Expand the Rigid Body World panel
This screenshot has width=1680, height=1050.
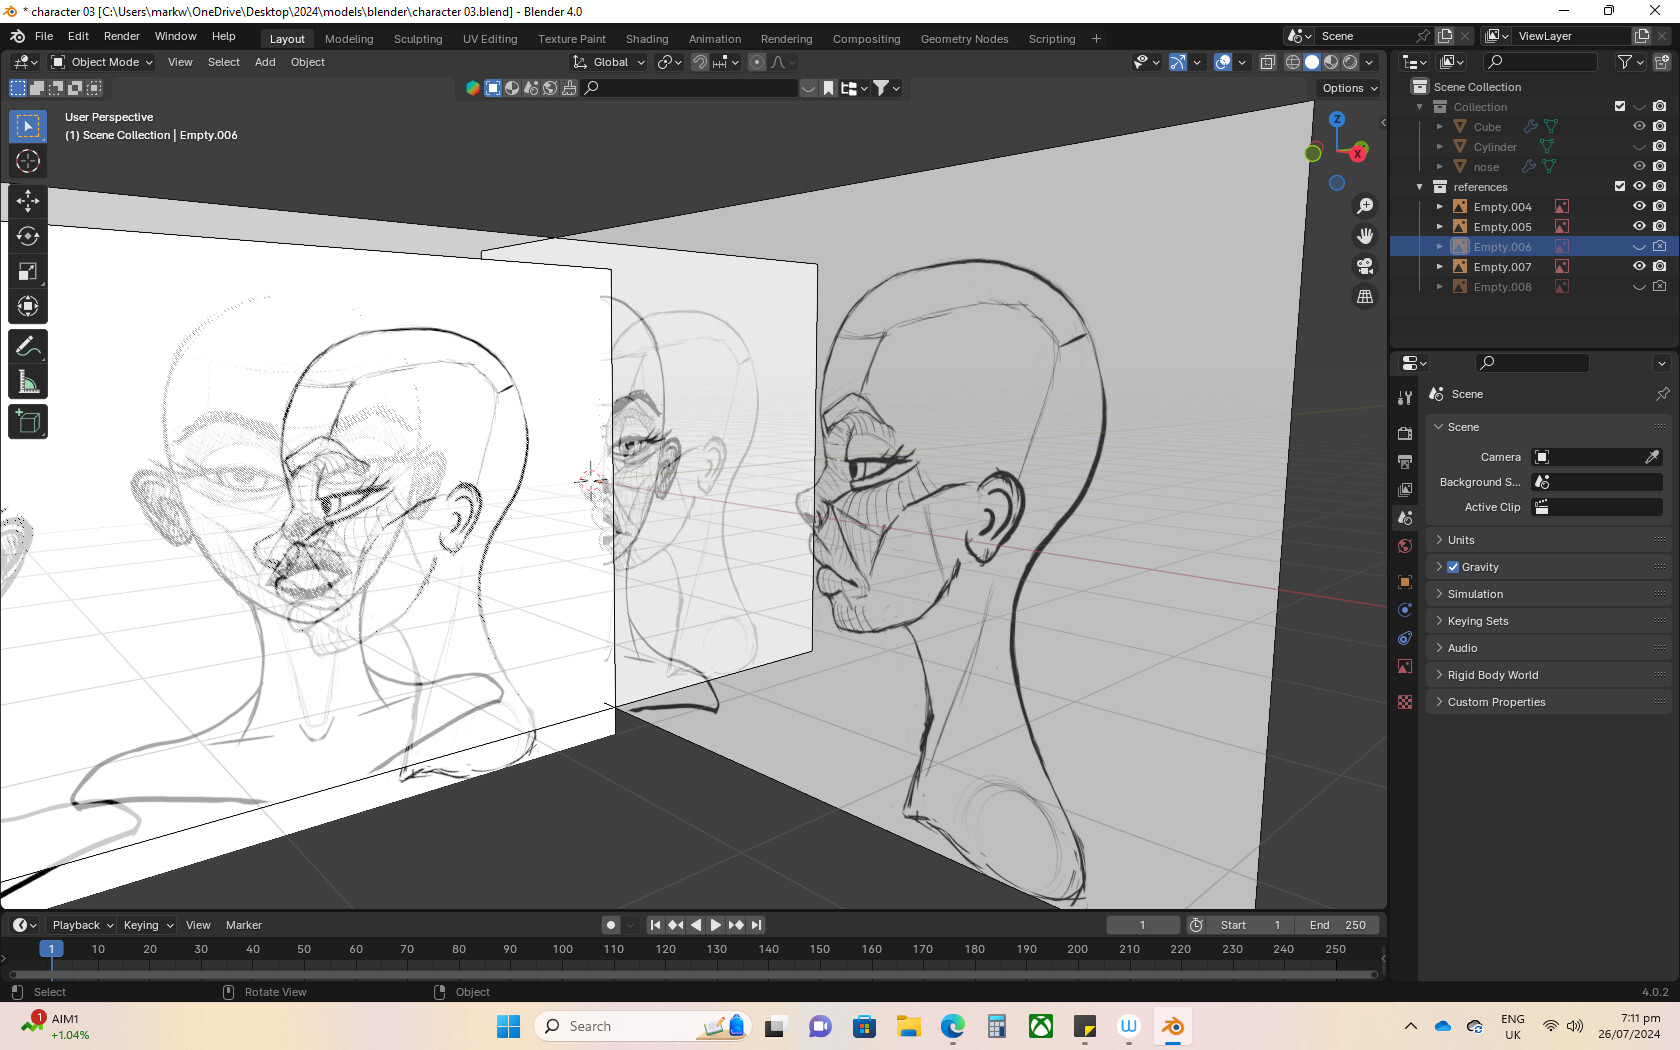1549,675
